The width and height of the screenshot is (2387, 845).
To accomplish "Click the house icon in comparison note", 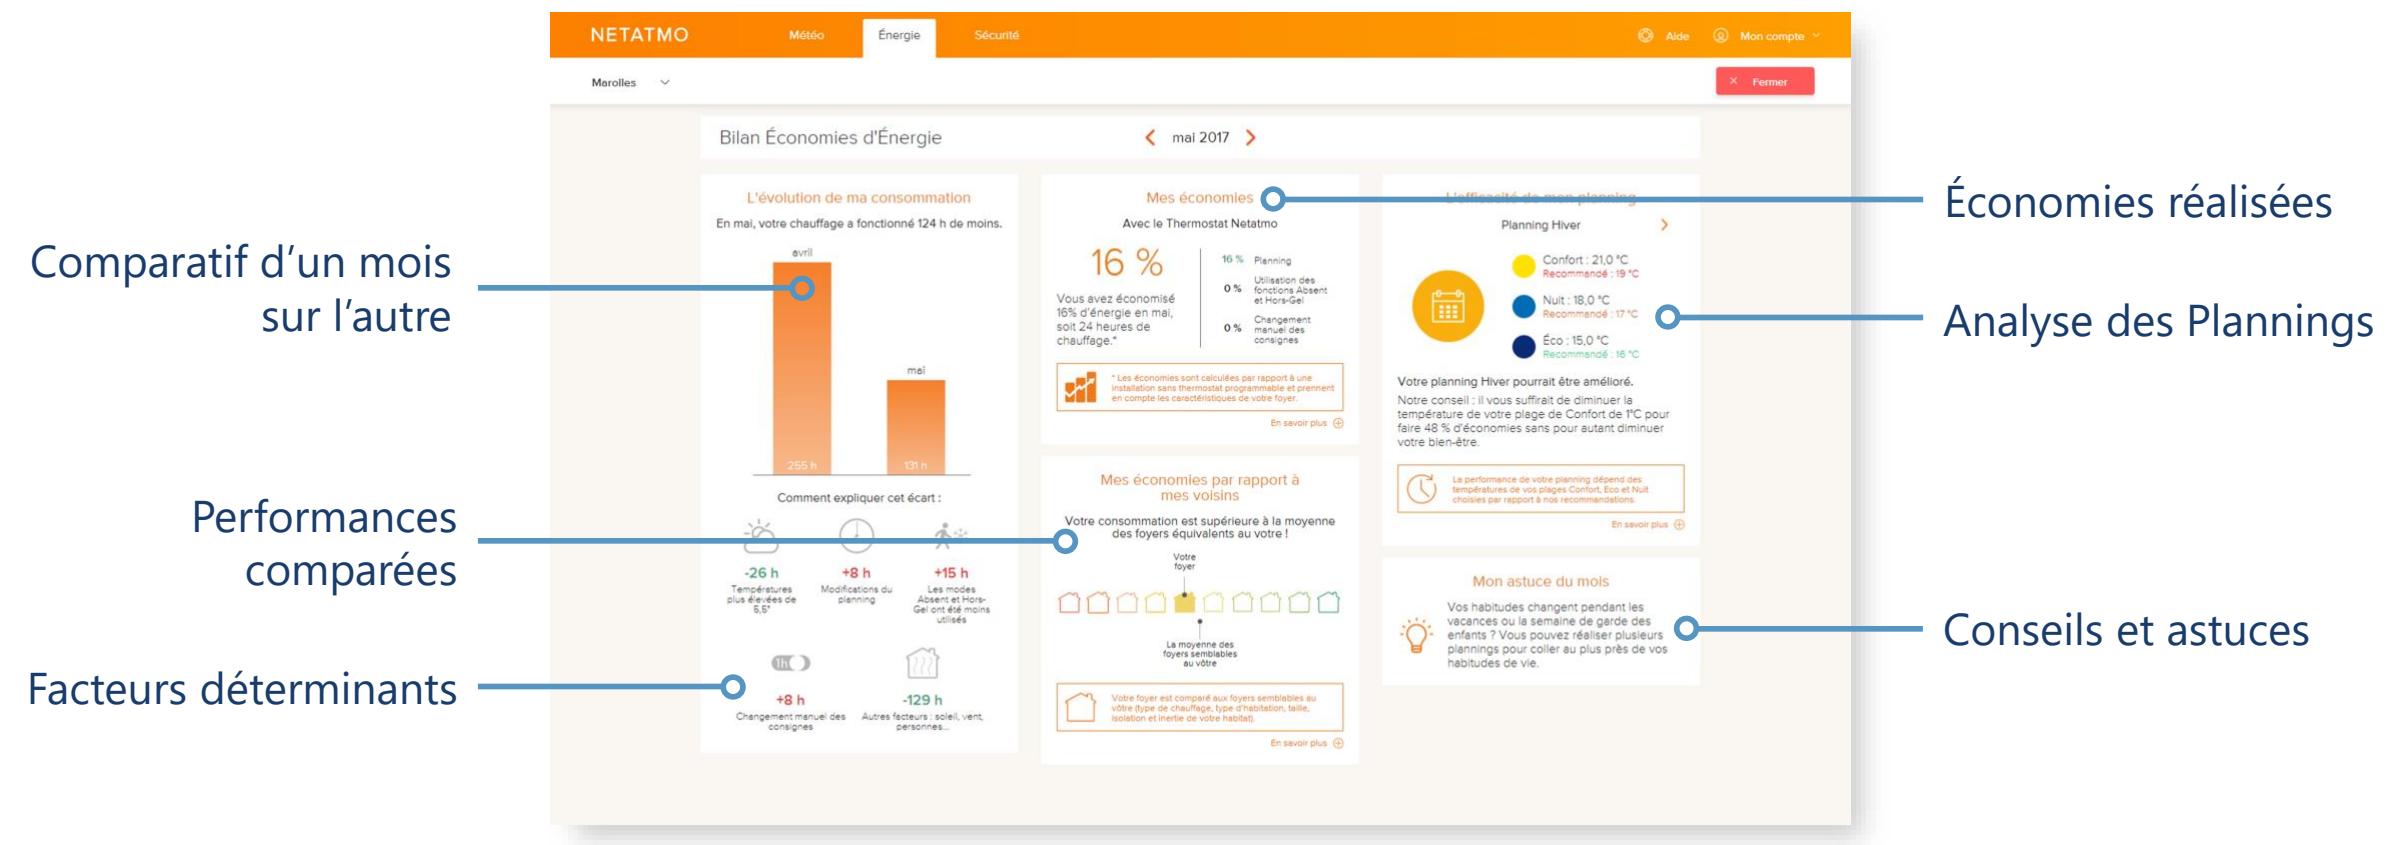I will coord(1081,707).
